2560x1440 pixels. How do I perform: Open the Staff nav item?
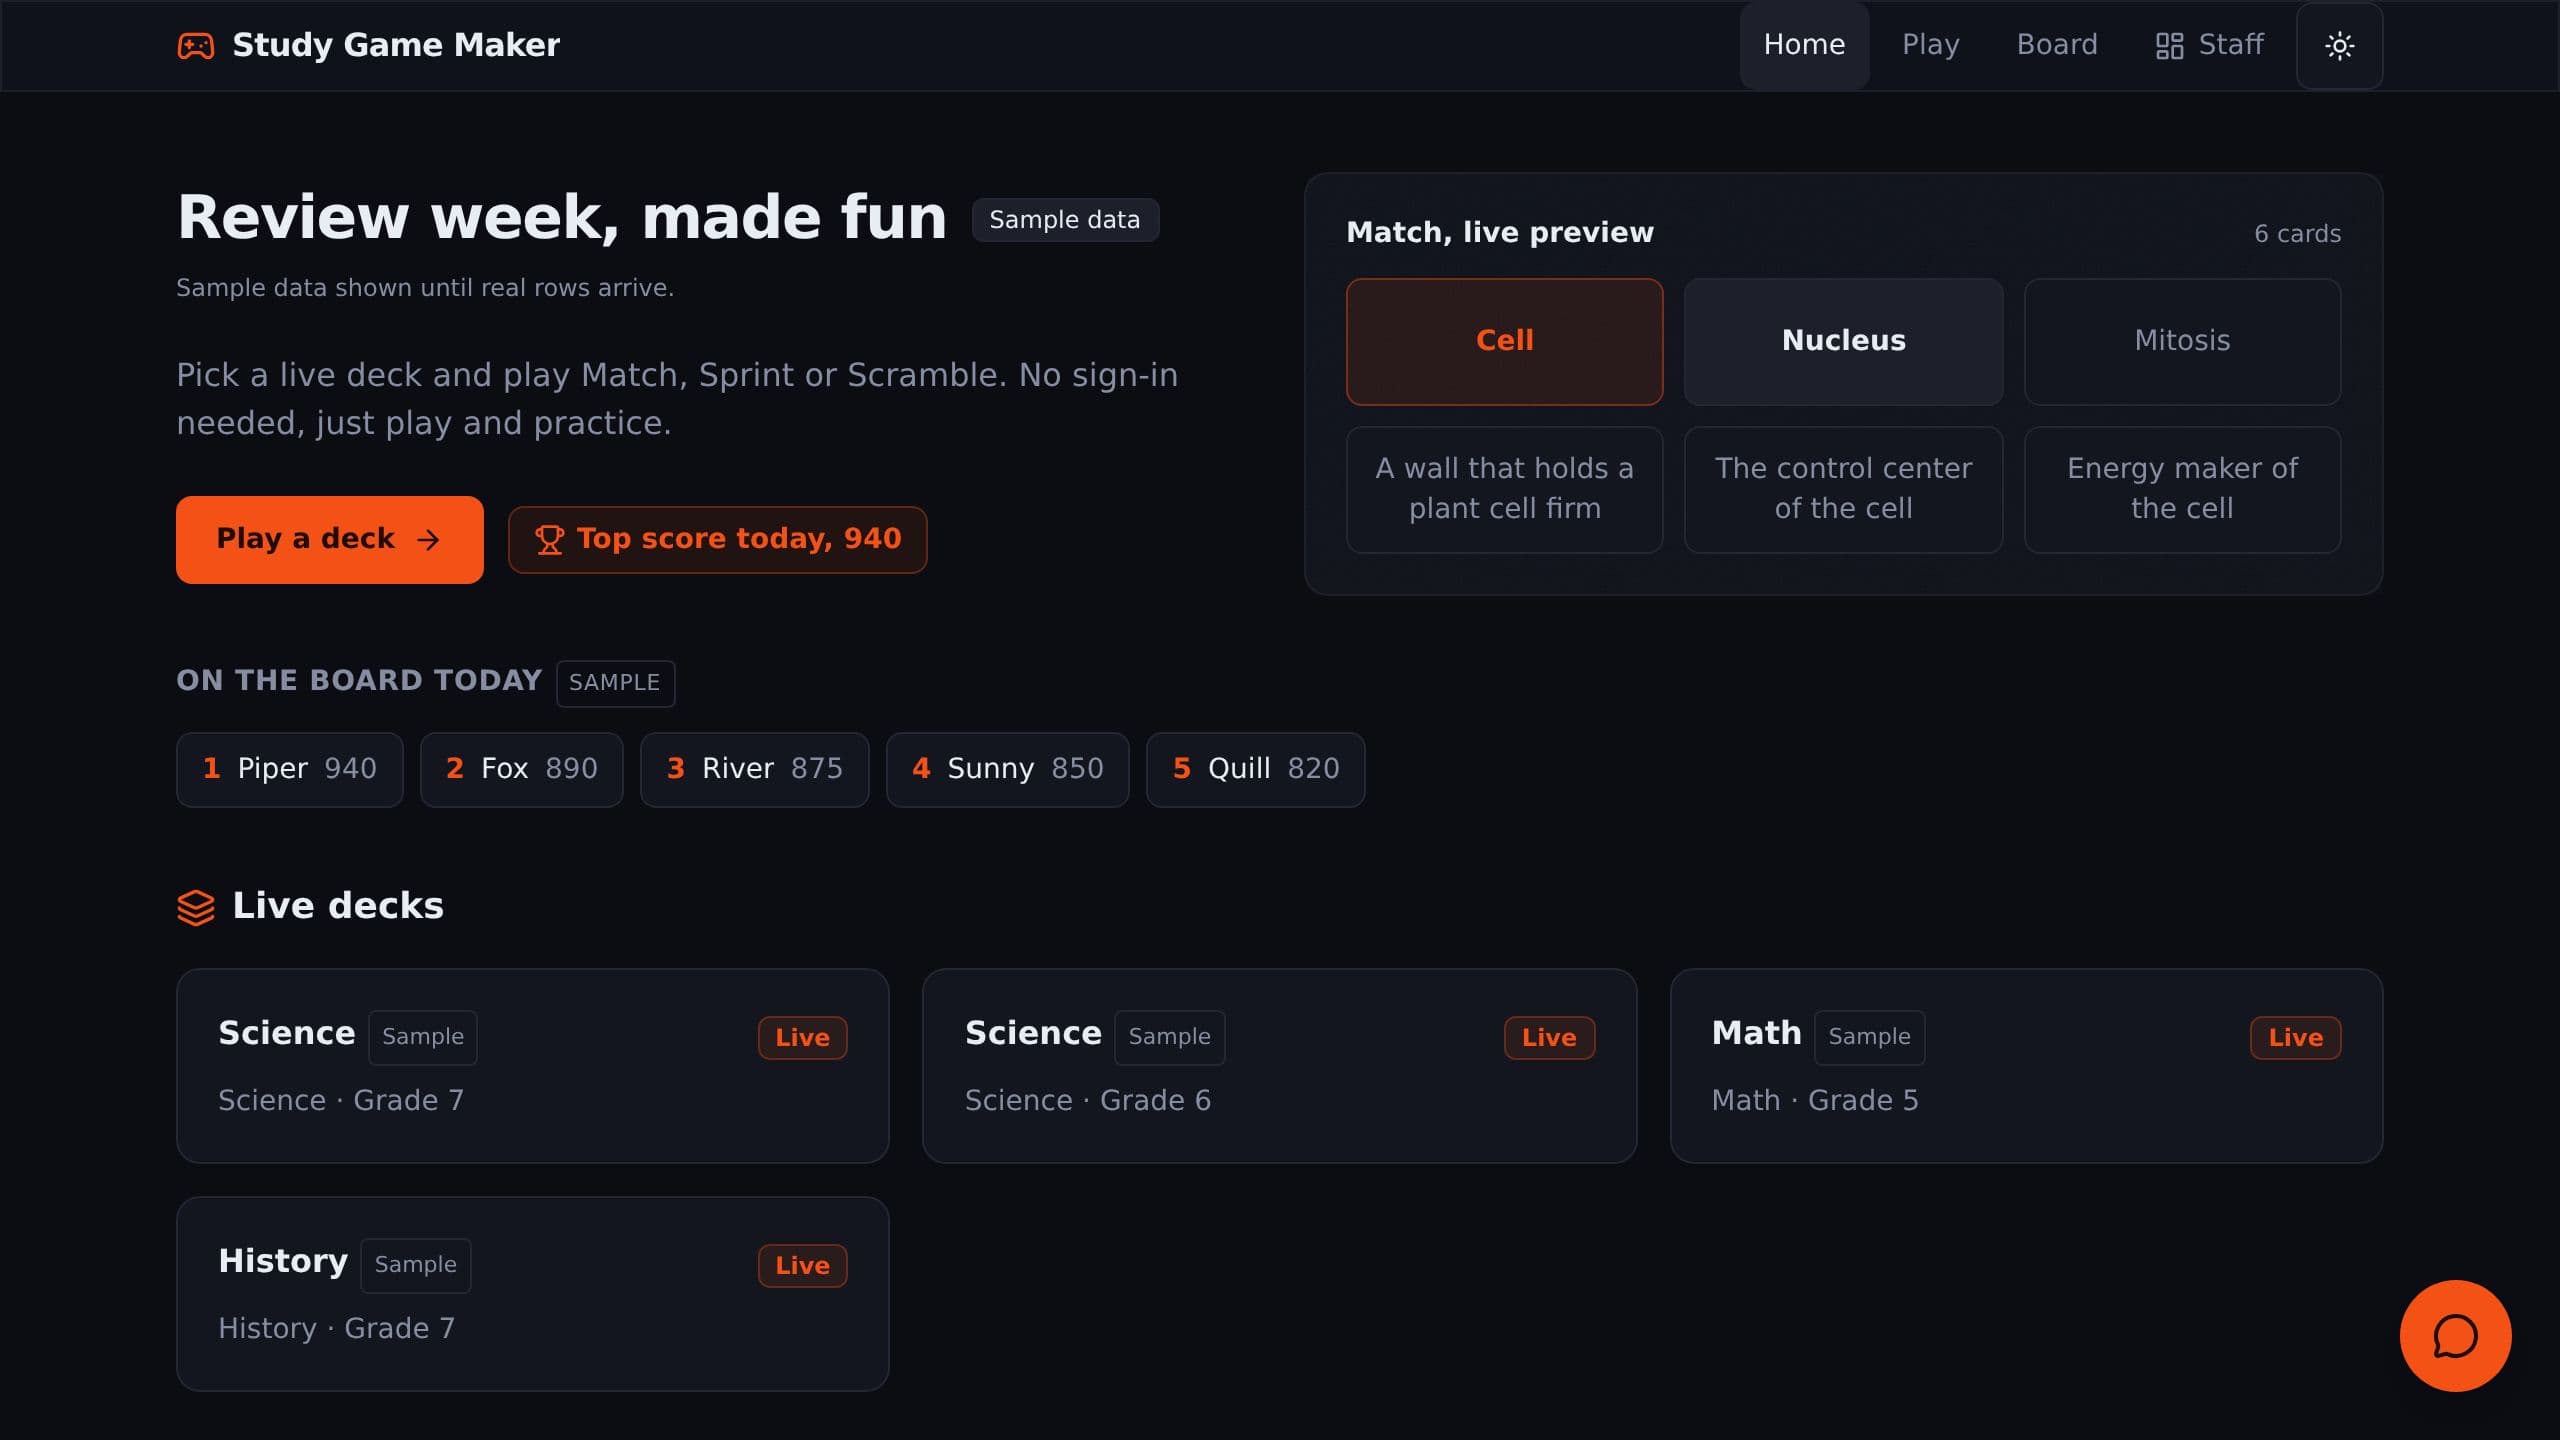click(x=2209, y=45)
